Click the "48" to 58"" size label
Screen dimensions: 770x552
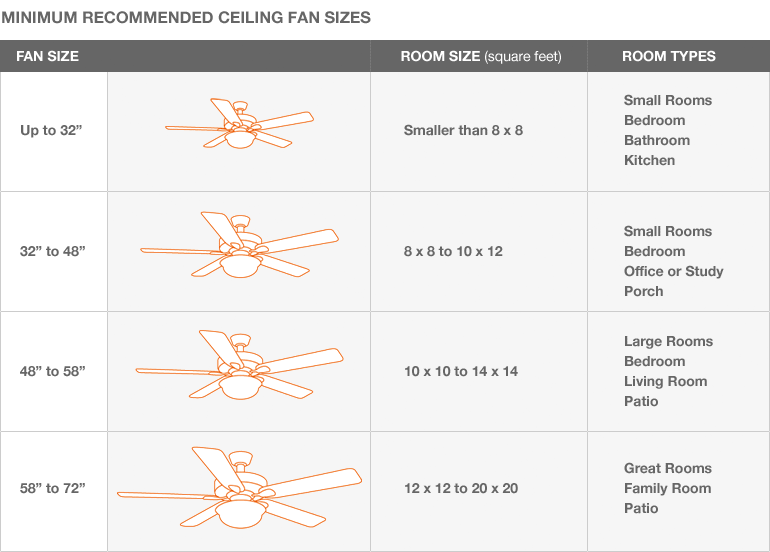(53, 371)
